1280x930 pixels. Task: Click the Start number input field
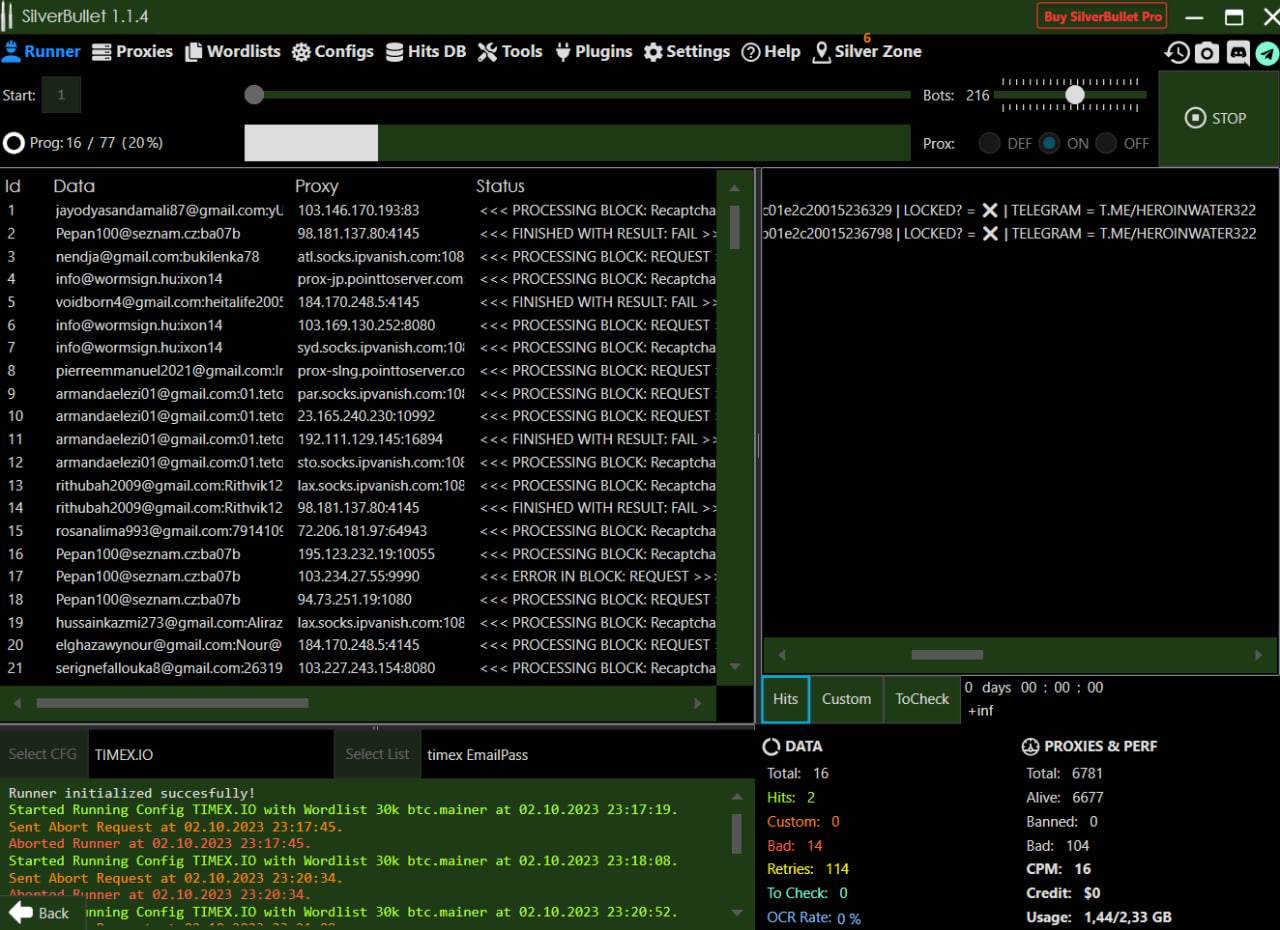pyautogui.click(x=61, y=95)
